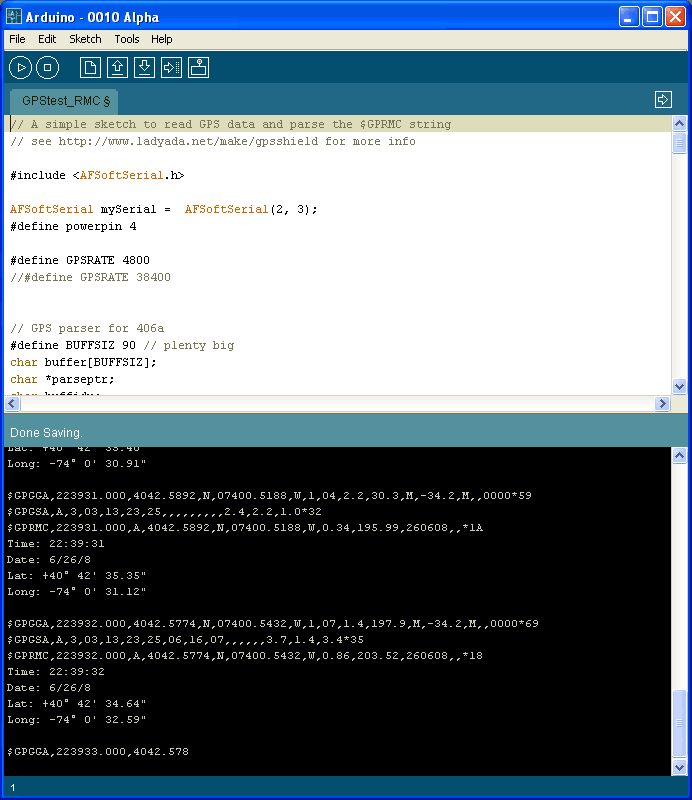This screenshot has width=692, height=800.
Task: Open the Serial Monitor
Action: pos(198,68)
